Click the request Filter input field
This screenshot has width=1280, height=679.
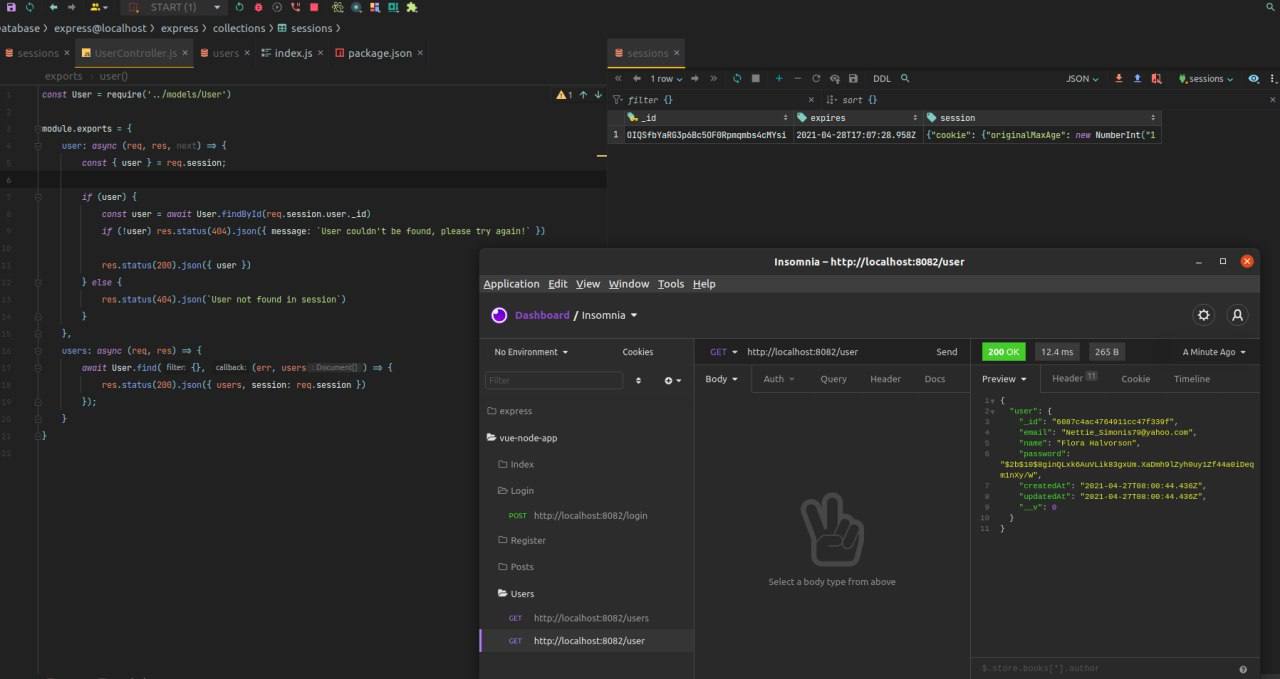553,380
